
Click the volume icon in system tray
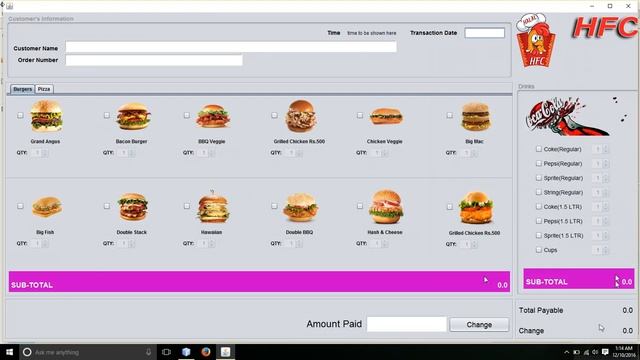(x=595, y=352)
